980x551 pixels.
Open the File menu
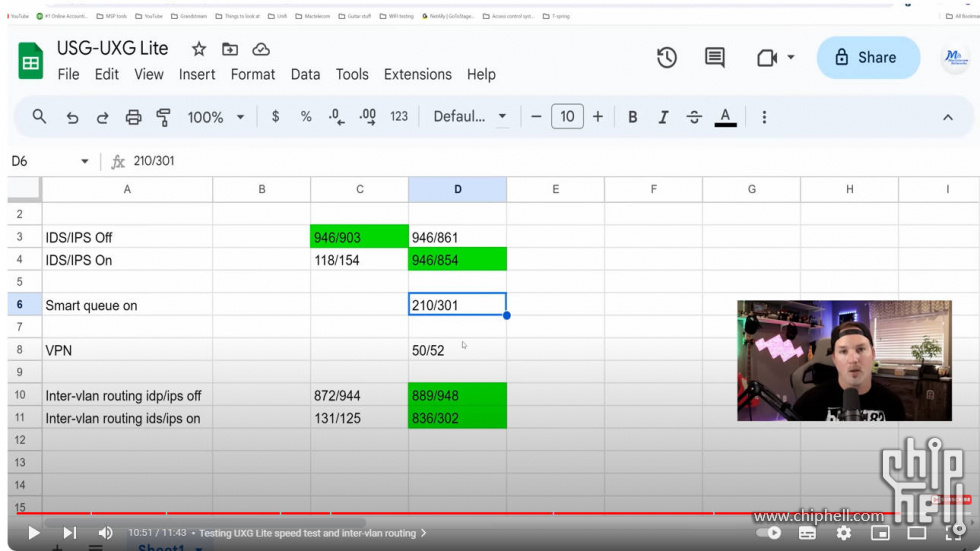[x=68, y=74]
